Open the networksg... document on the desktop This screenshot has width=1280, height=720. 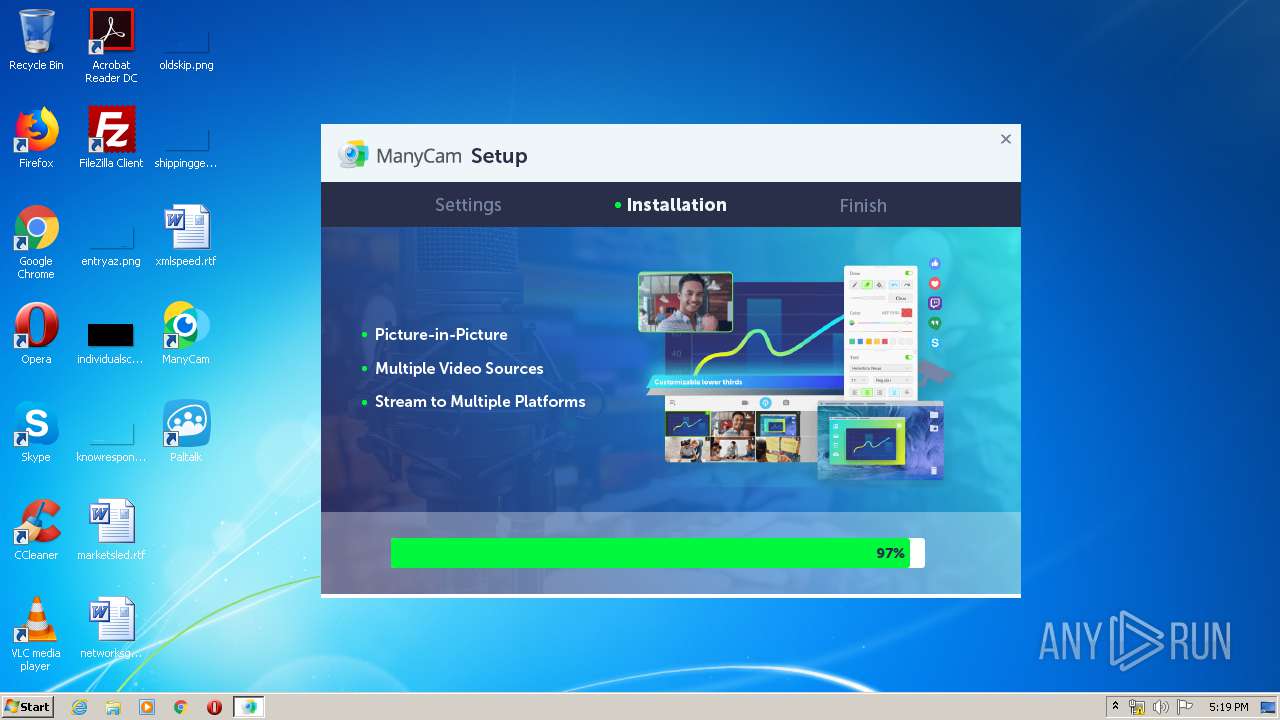pyautogui.click(x=111, y=628)
